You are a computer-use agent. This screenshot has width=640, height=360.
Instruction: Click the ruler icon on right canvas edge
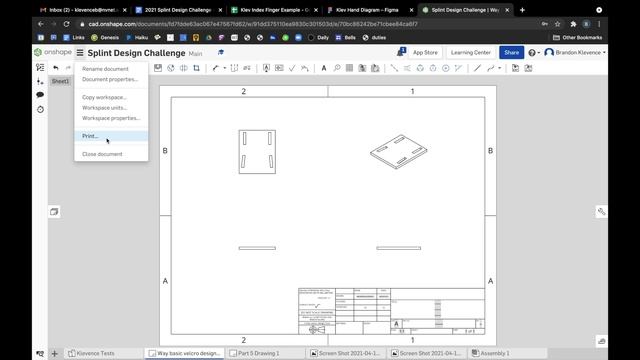point(601,211)
